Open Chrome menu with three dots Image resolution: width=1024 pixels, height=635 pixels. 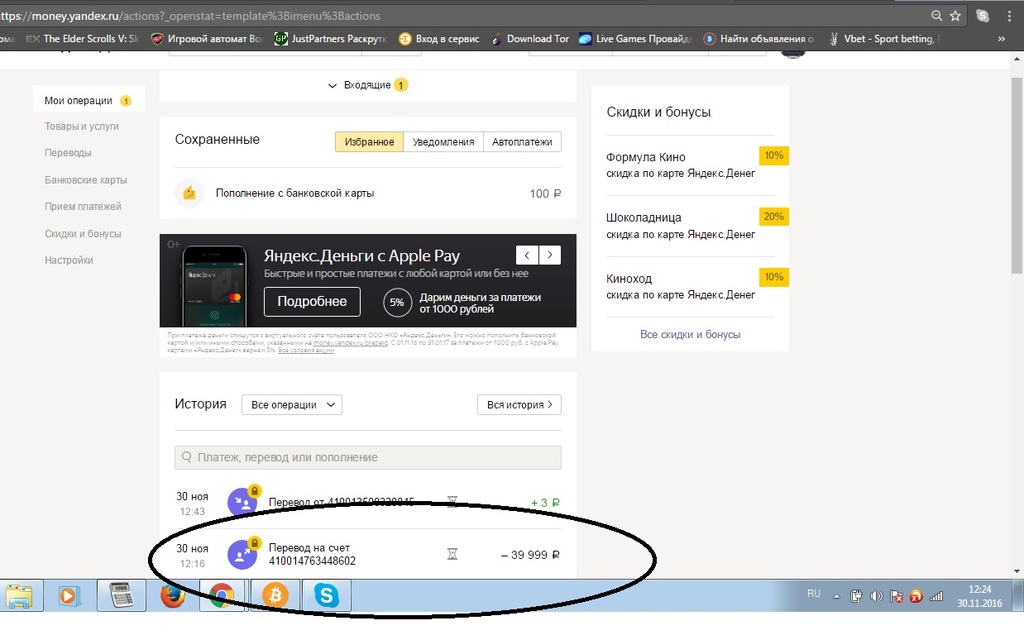coord(1010,16)
